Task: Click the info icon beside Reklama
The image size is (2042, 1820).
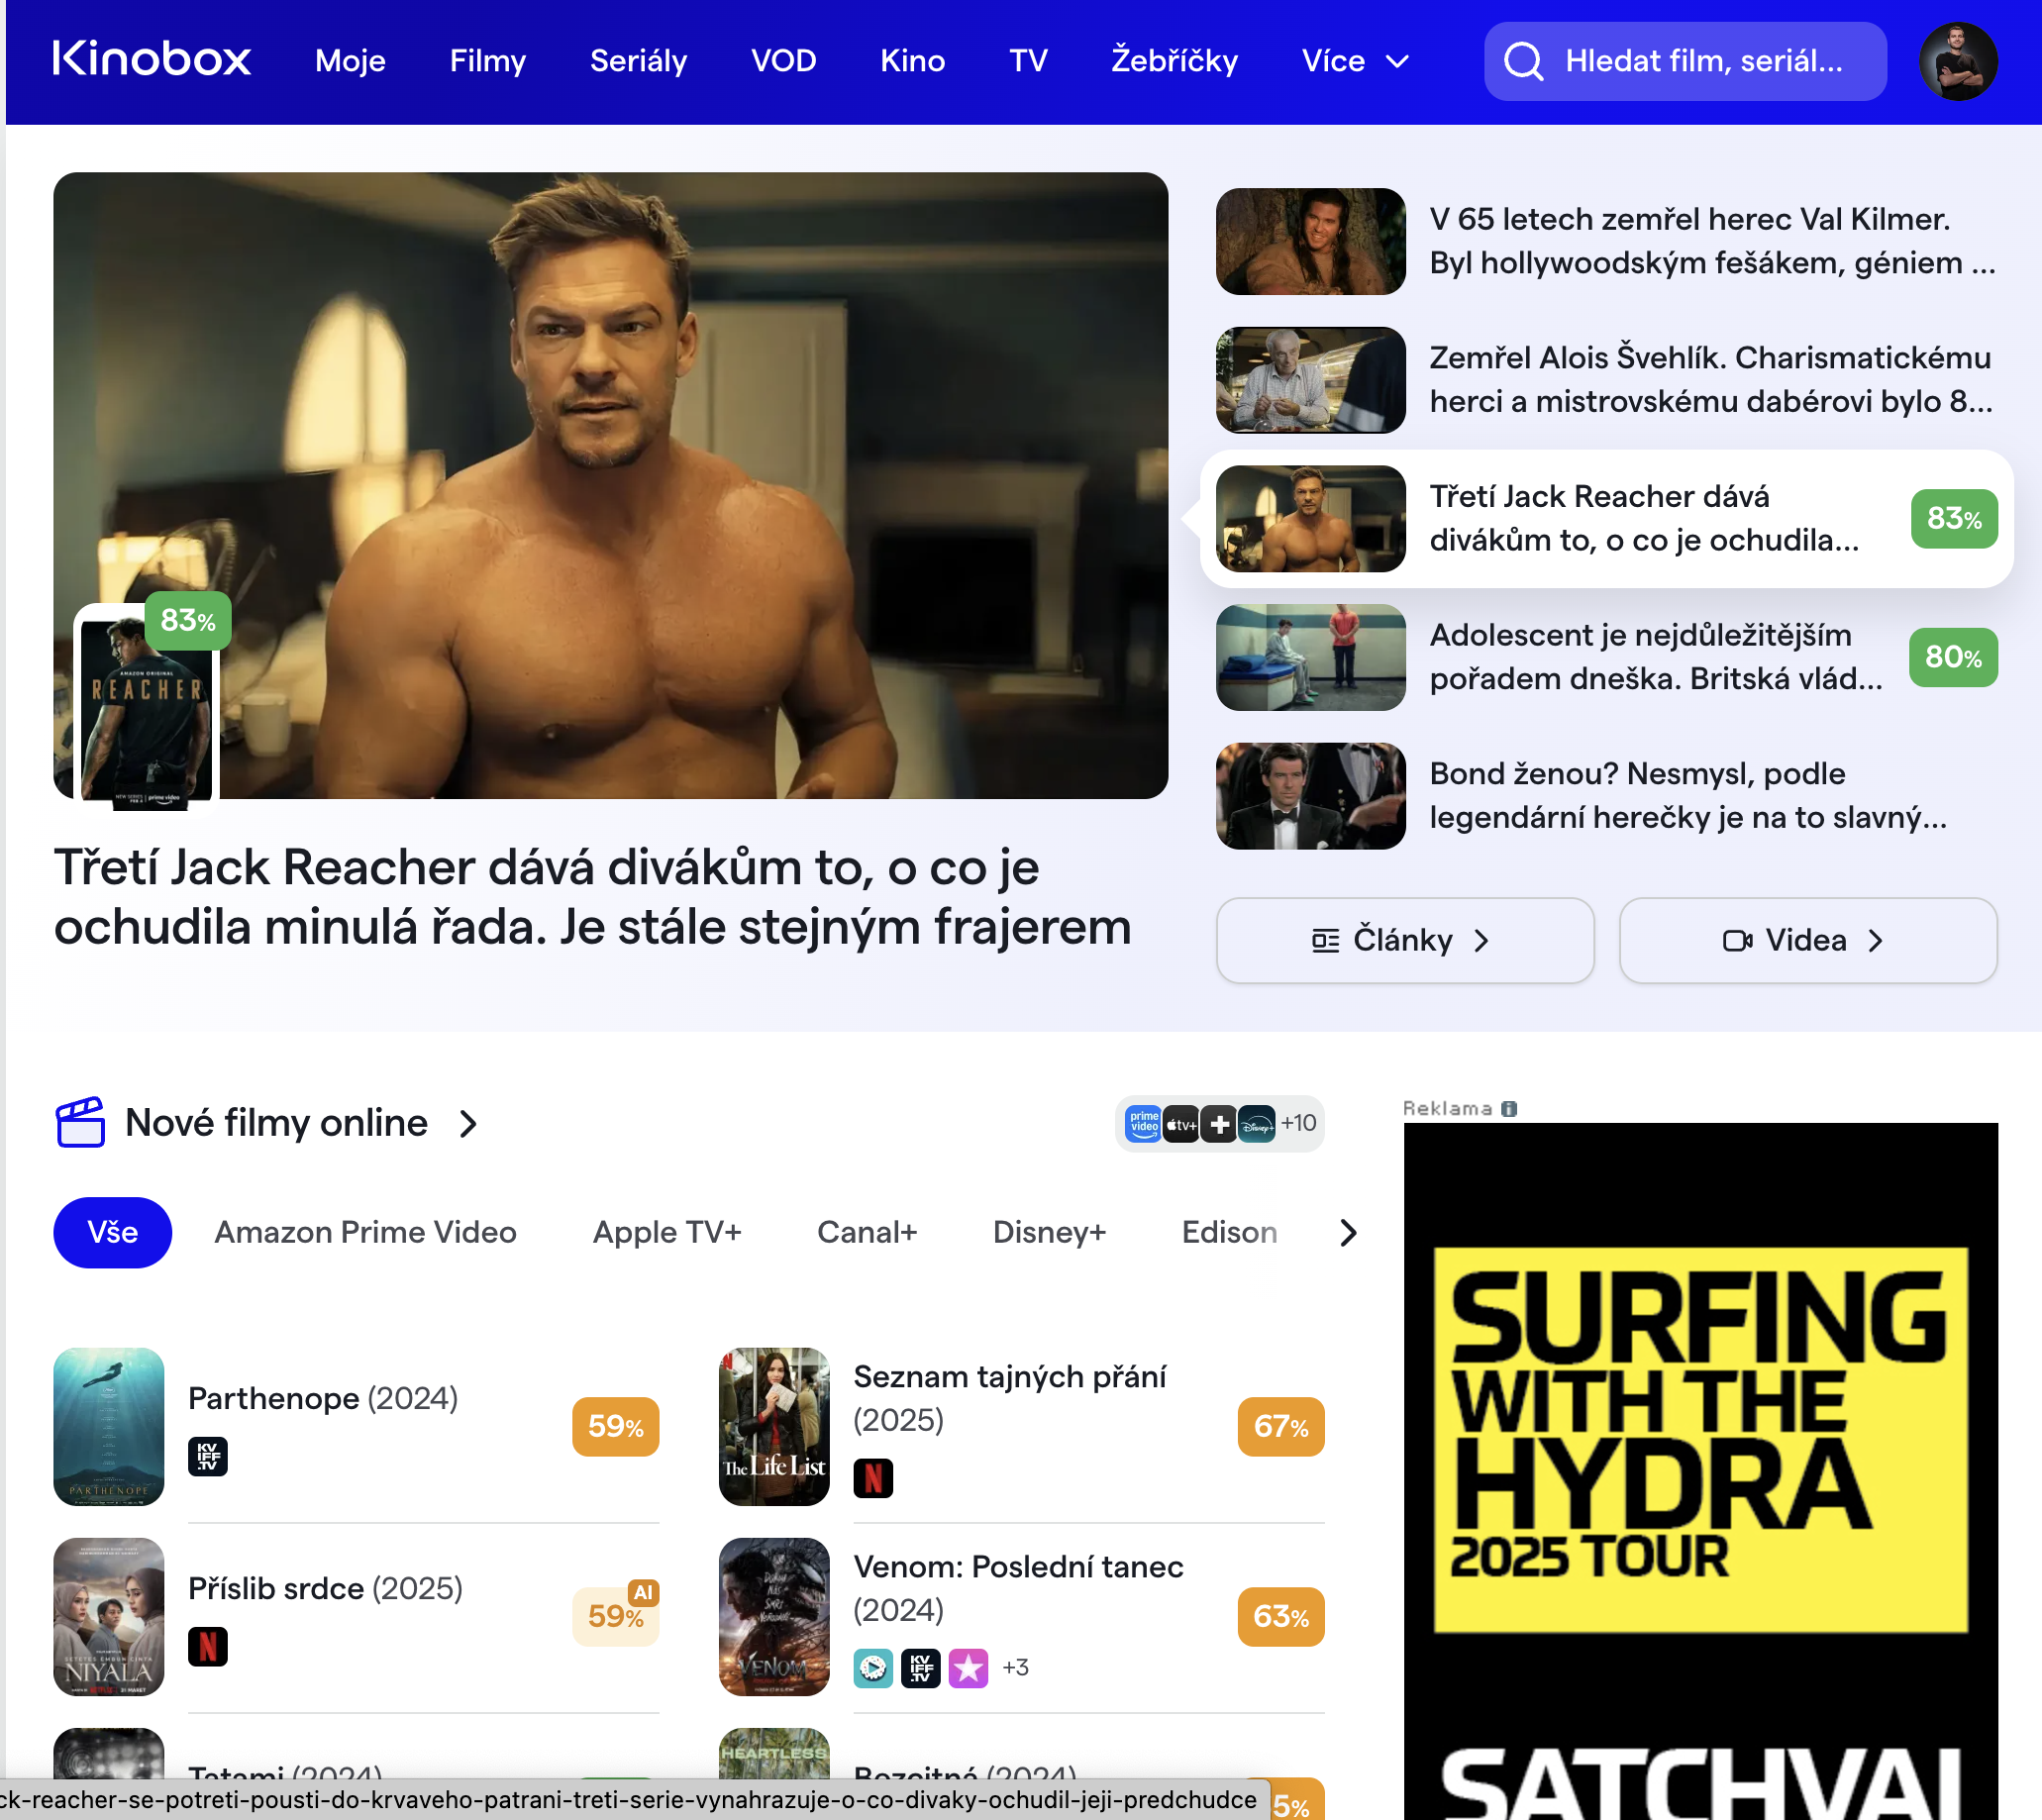Action: pyautogui.click(x=1509, y=1108)
